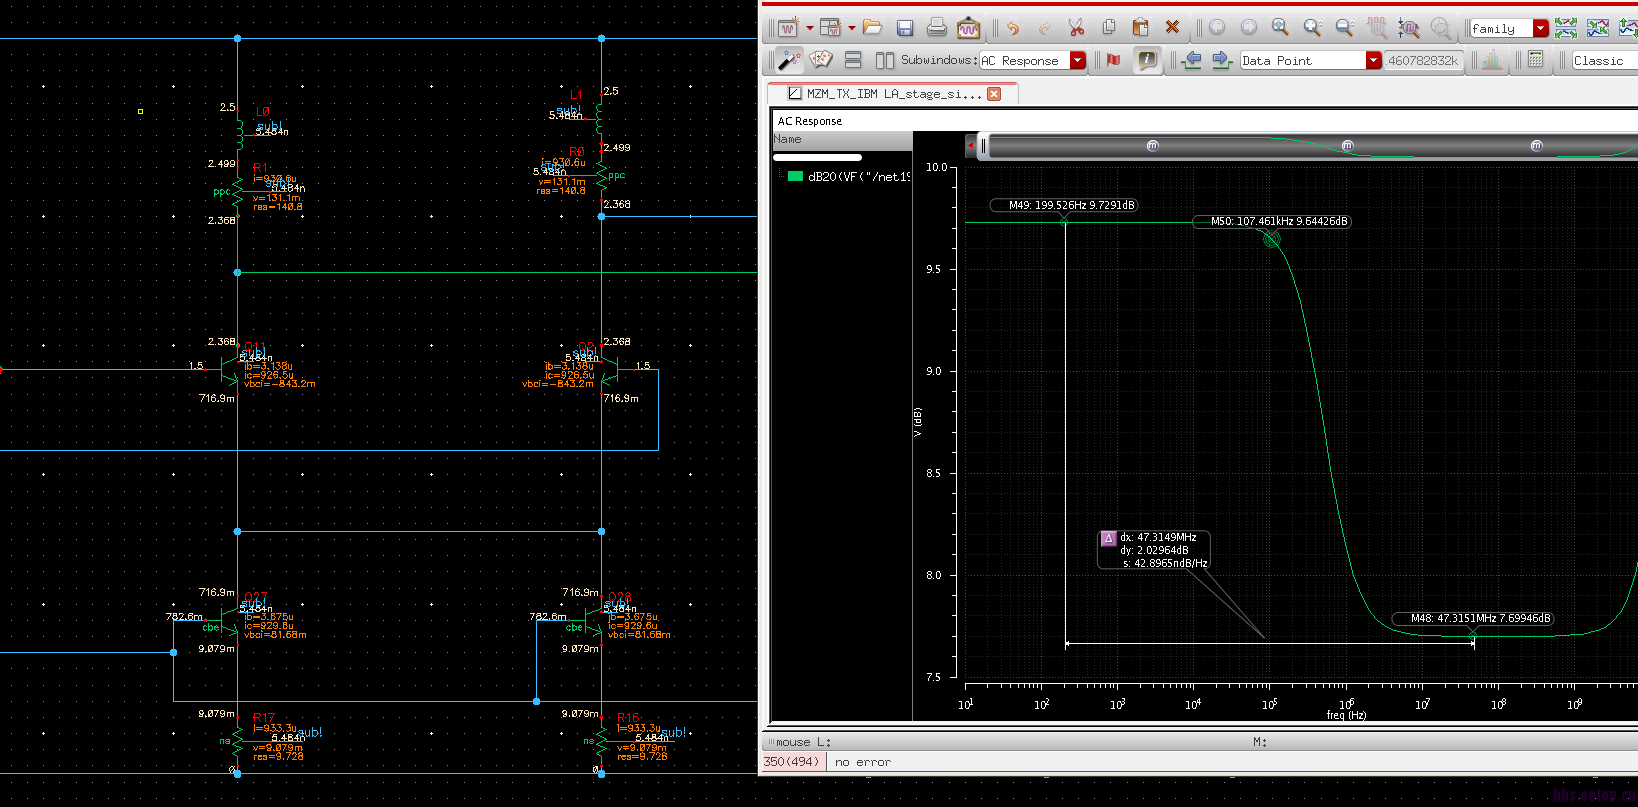Click the data point value field
This screenshot has width=1638, height=807.
1422,60
